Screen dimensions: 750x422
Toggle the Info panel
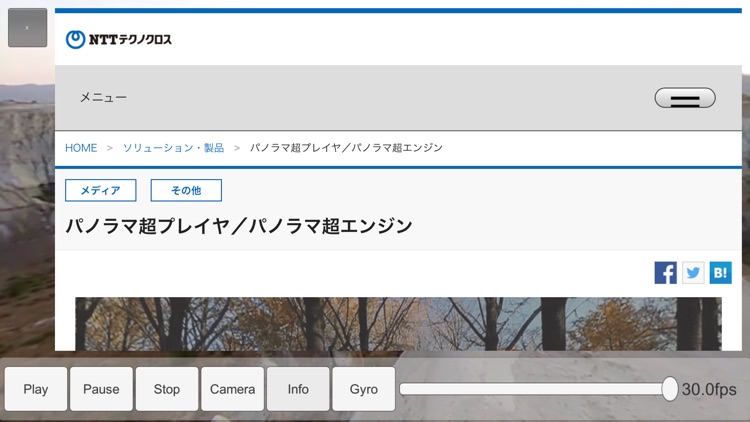298,389
